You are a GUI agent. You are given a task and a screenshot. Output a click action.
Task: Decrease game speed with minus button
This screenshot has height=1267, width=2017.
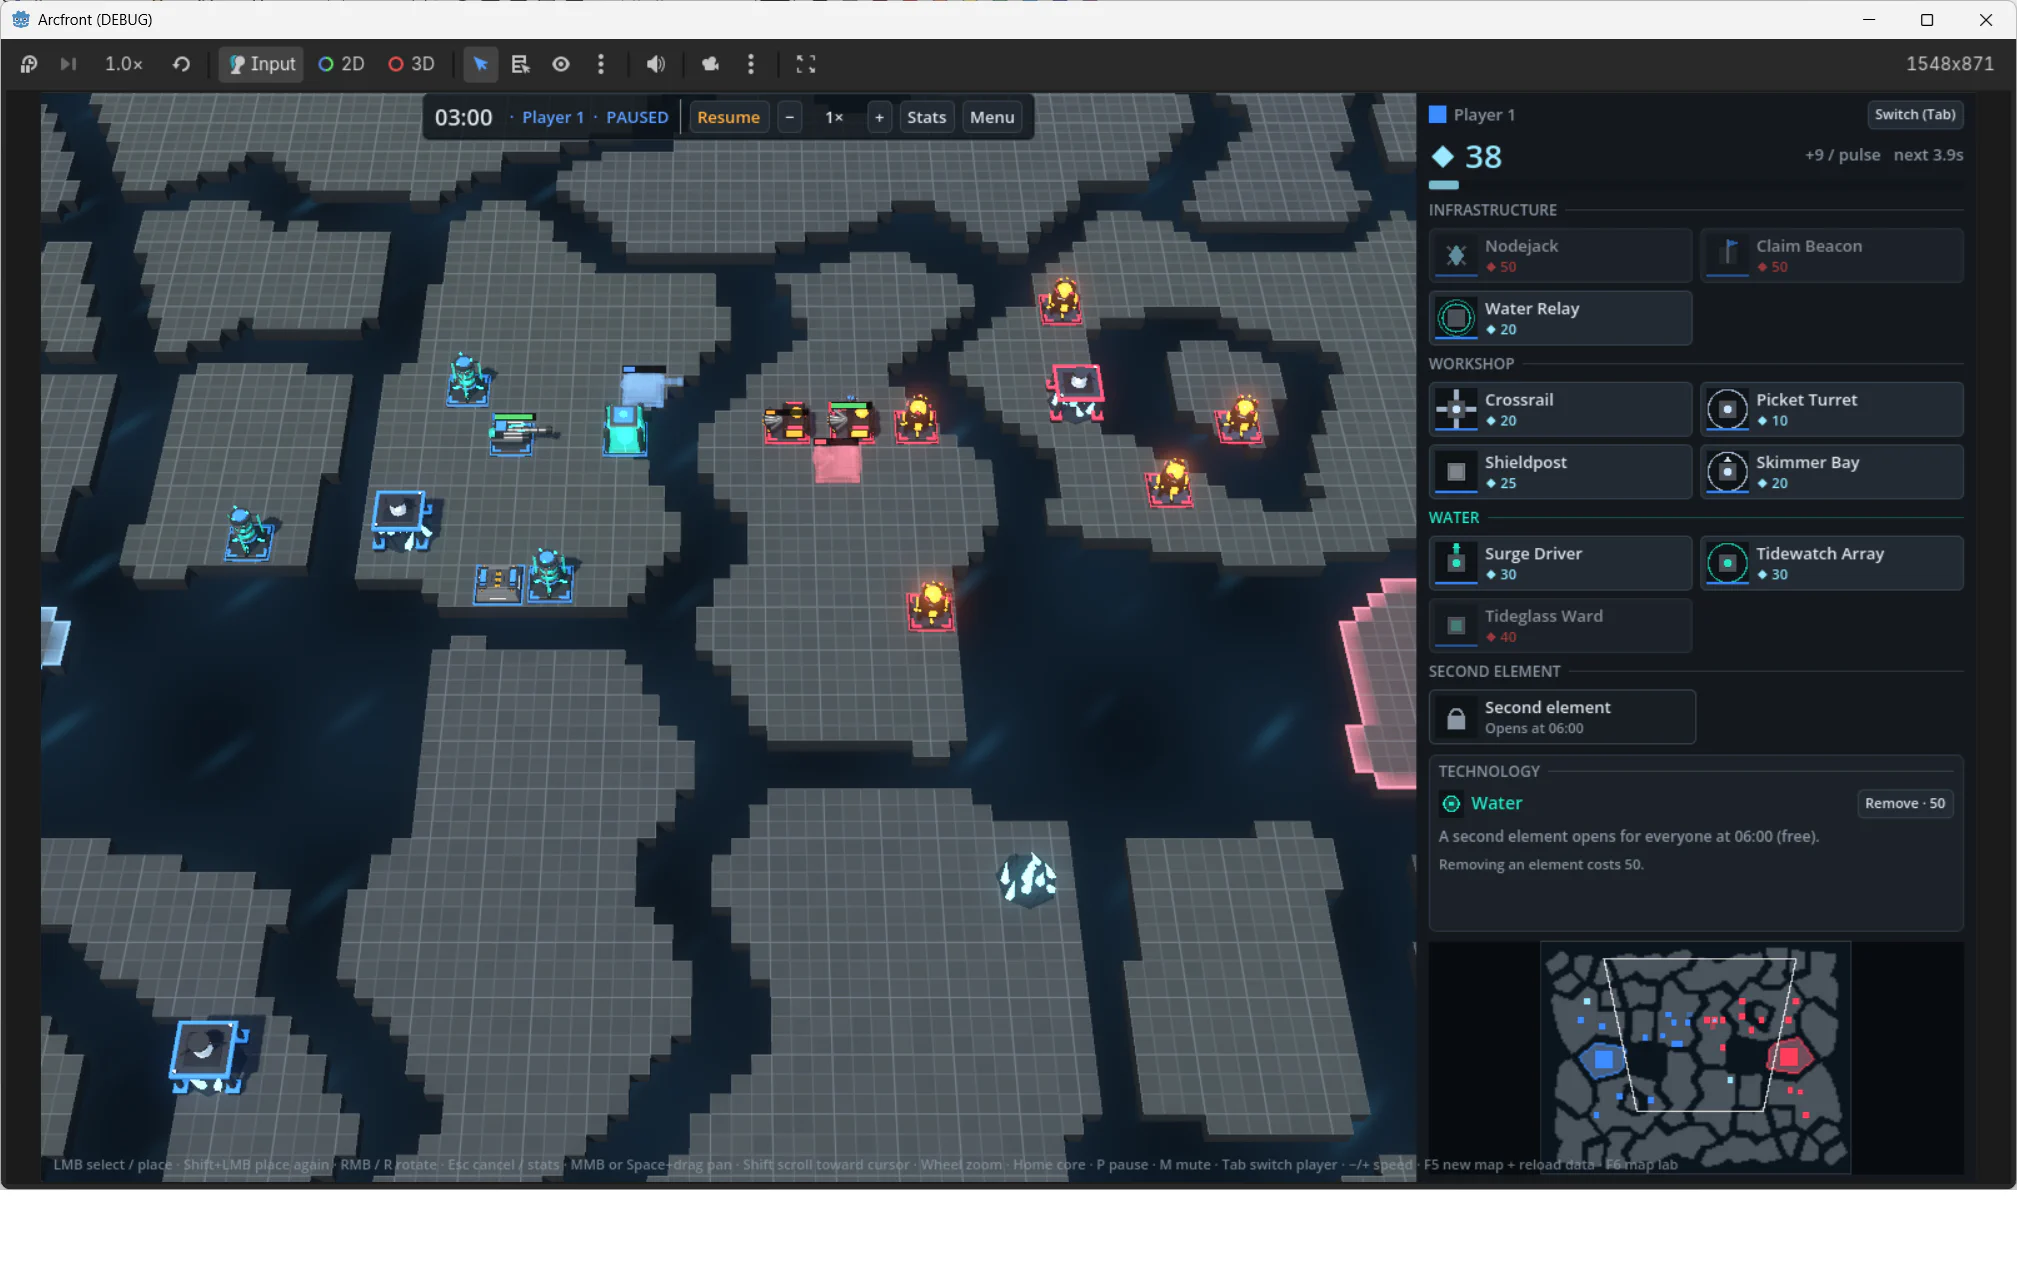tap(790, 118)
